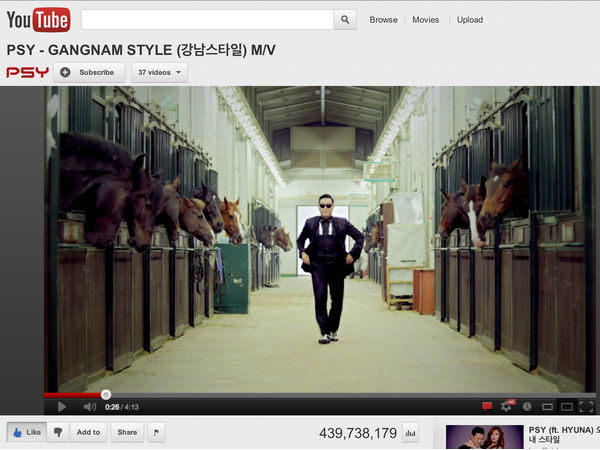Like the video
Viewport: 600px width, 450px height.
coord(27,432)
